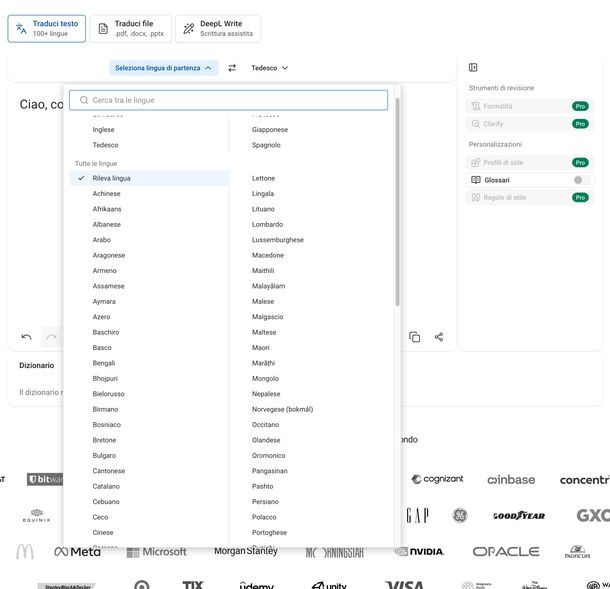Open the Traduci file tab
This screenshot has height=589, width=610.
point(130,28)
